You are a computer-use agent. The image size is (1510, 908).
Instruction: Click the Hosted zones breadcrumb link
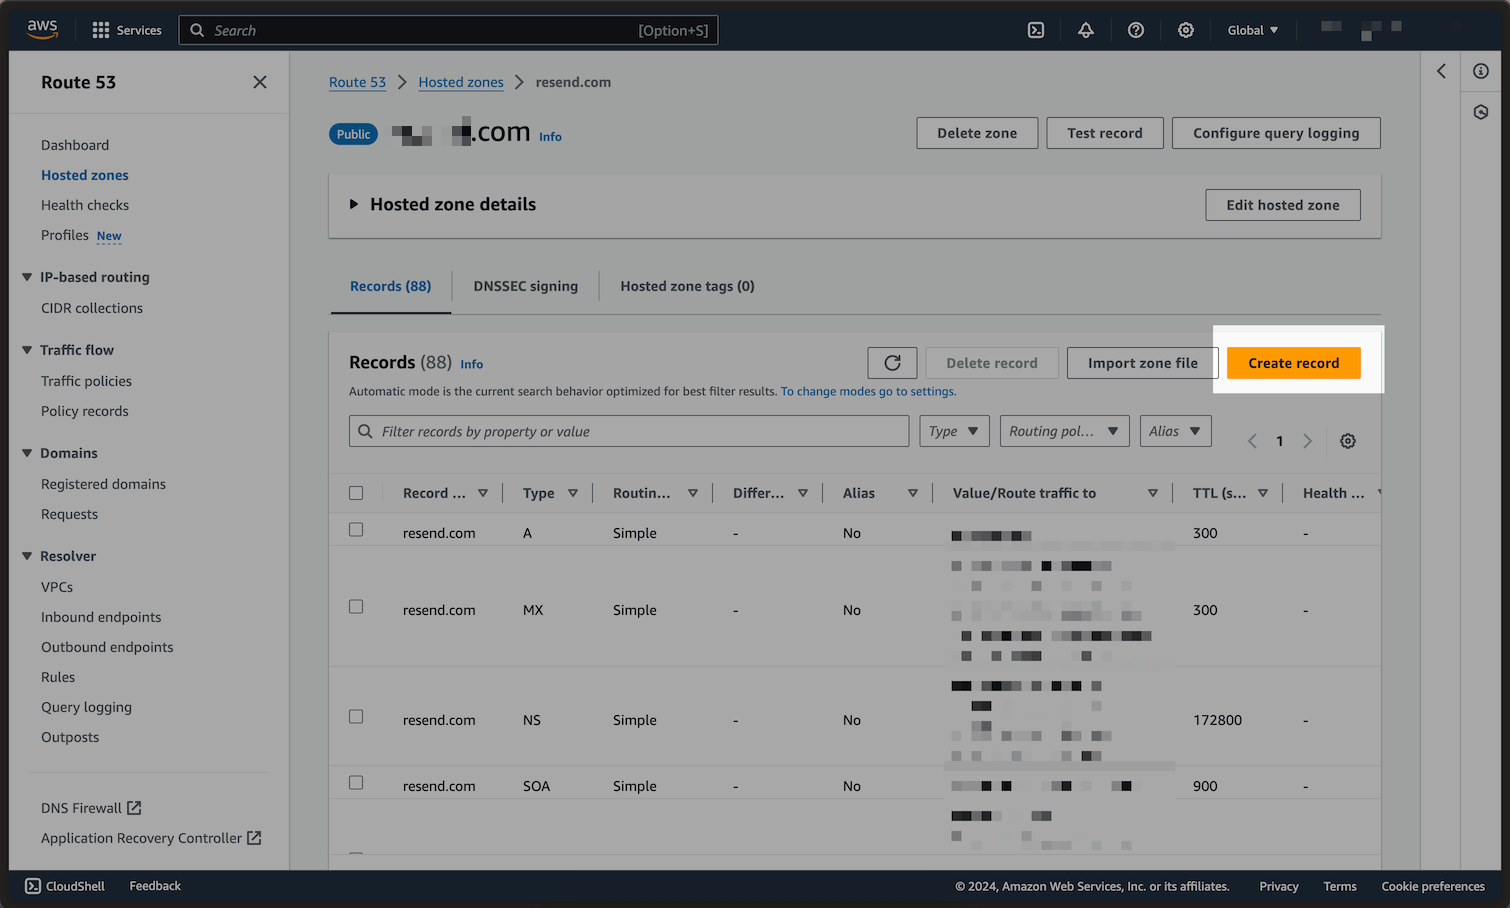coord(461,82)
